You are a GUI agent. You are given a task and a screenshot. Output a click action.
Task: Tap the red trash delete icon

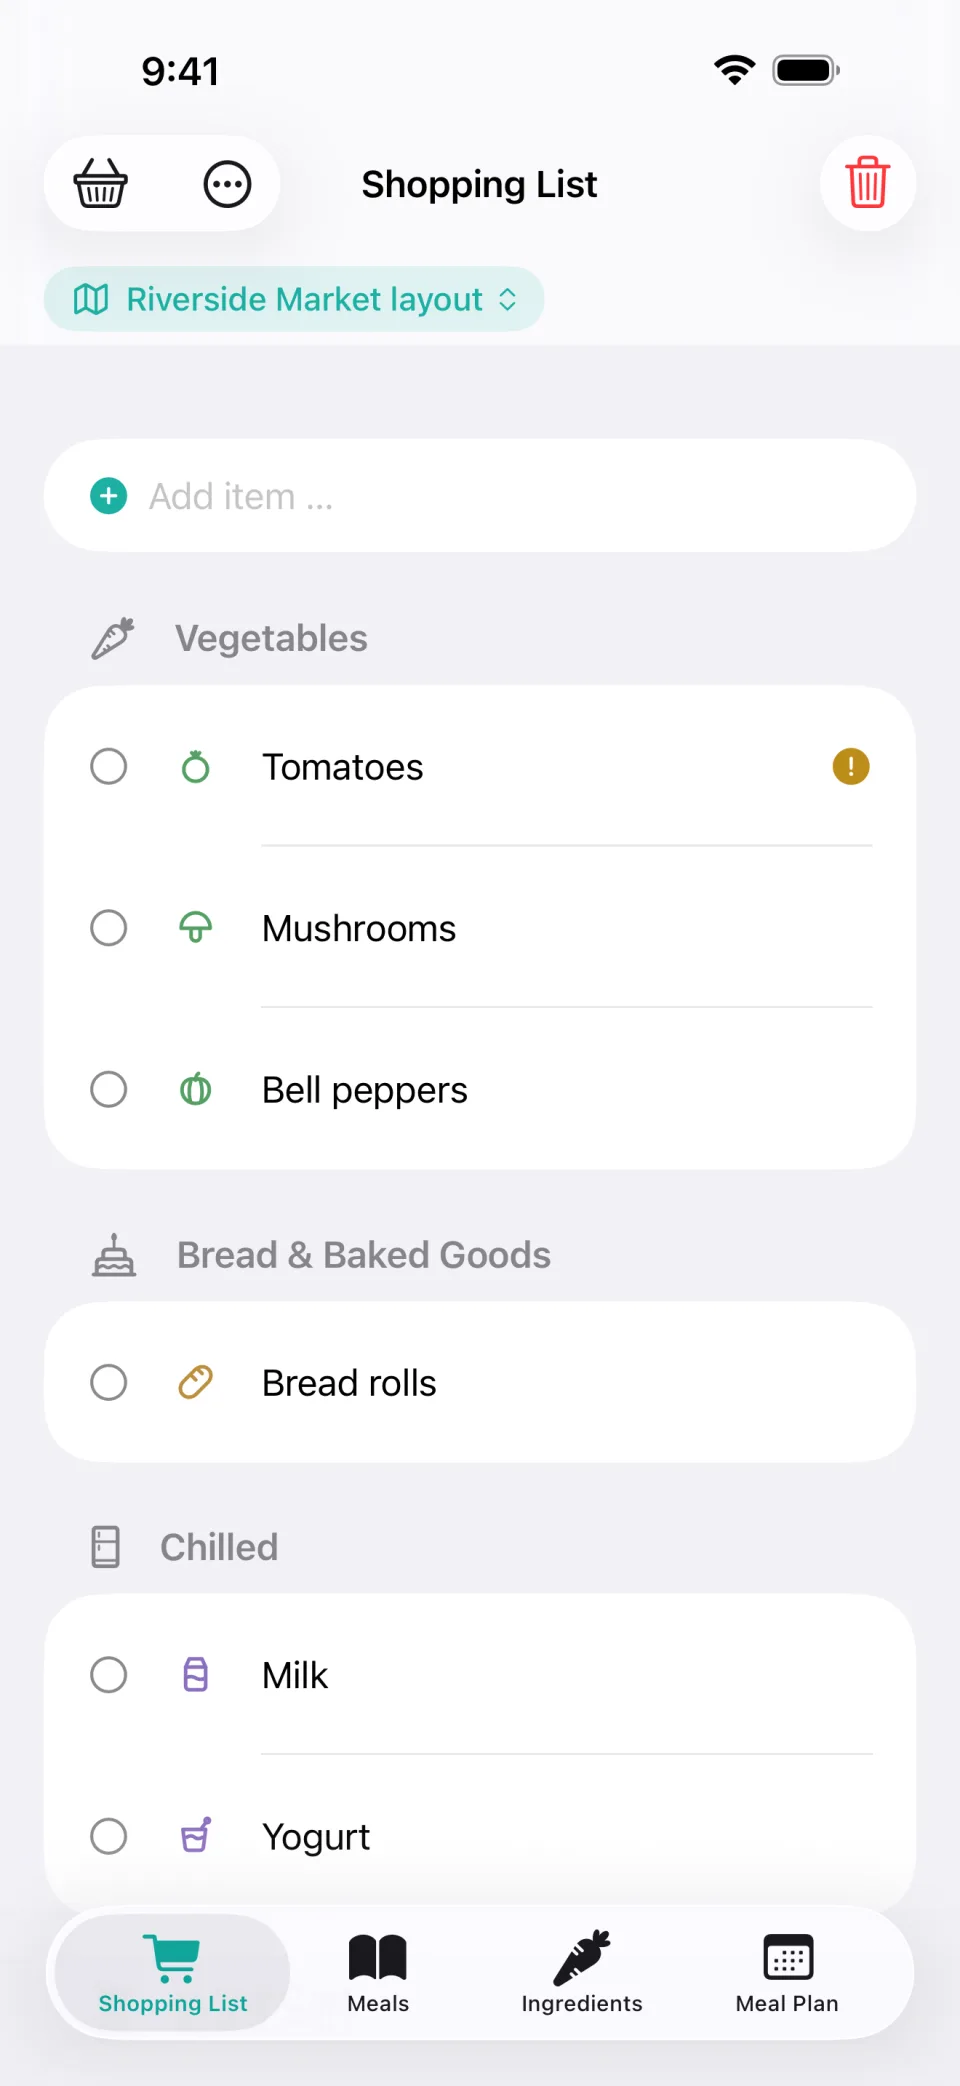pyautogui.click(x=868, y=183)
